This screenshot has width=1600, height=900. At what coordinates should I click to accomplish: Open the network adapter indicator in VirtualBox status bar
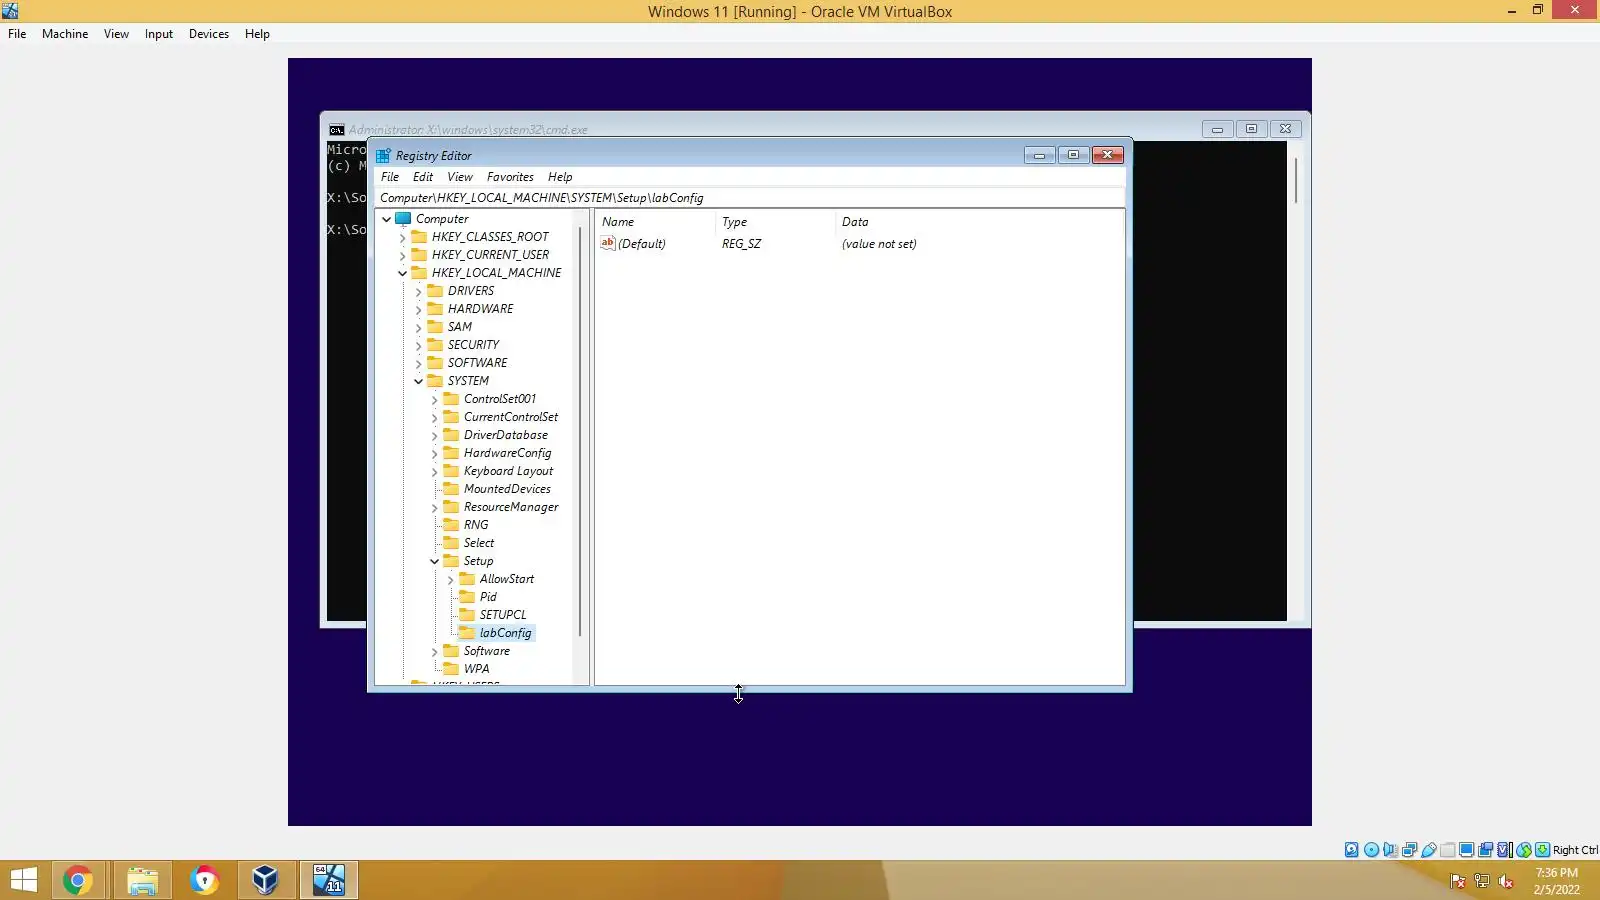pos(1409,850)
